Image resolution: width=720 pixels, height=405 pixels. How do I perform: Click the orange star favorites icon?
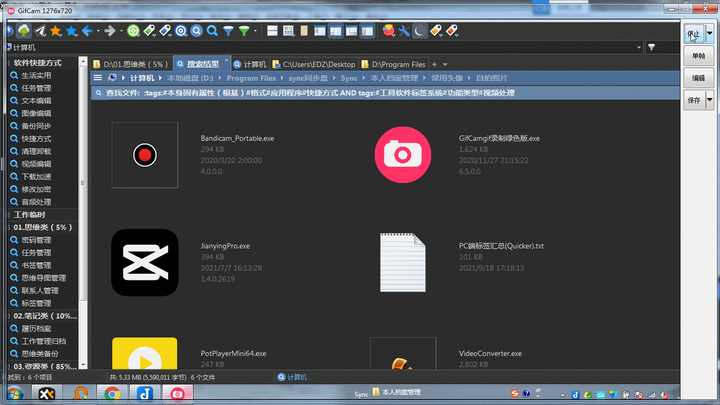[x=56, y=31]
